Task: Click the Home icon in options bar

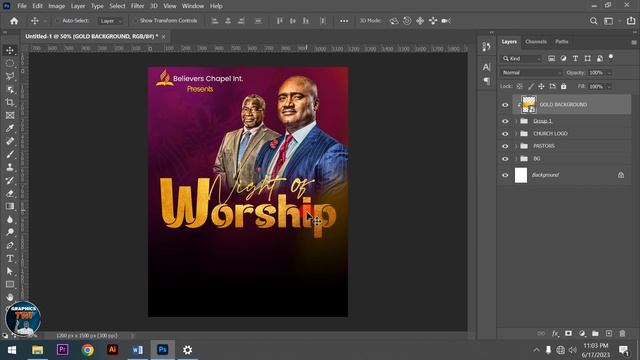Action: 14,21
